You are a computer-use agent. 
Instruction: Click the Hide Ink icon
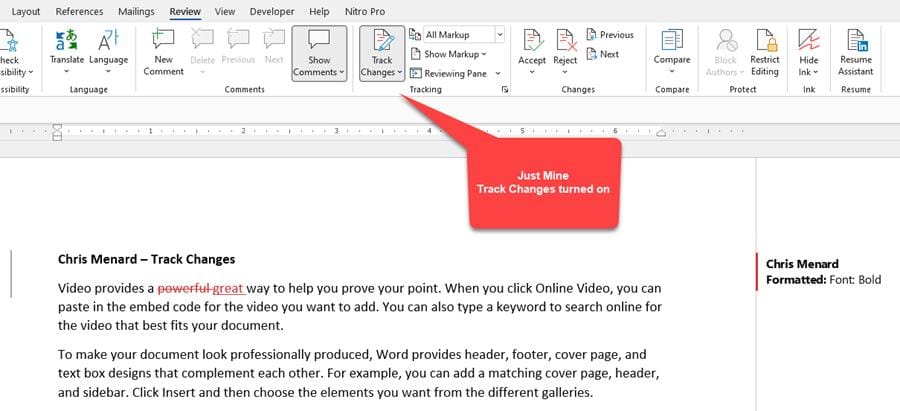pos(808,40)
